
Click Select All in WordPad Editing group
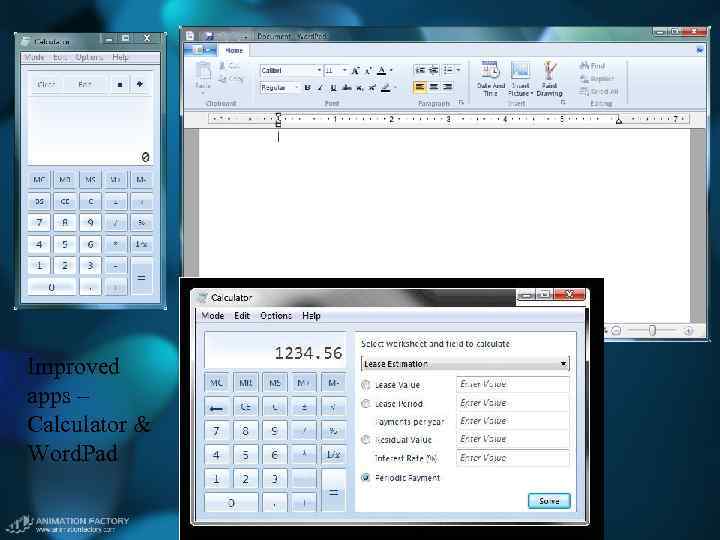(599, 91)
